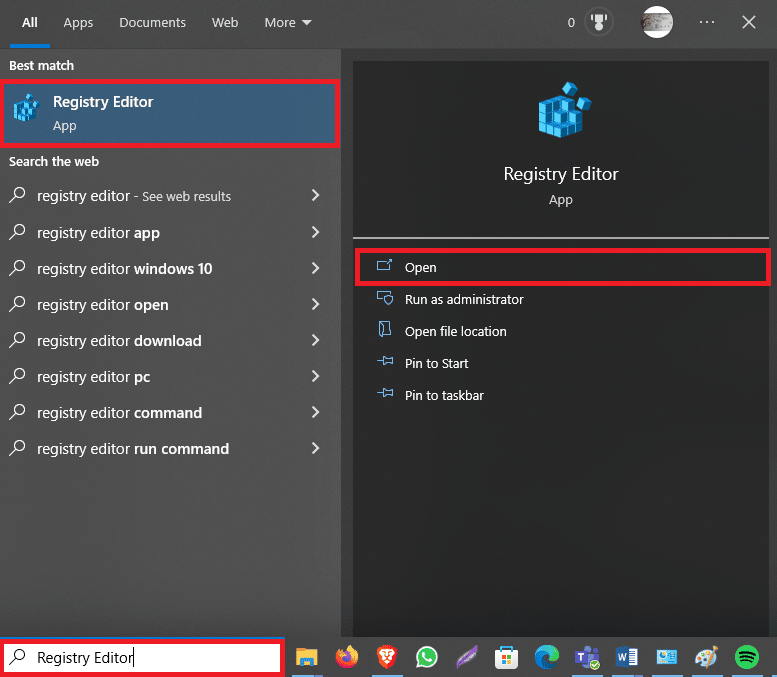Image resolution: width=777 pixels, height=677 pixels.
Task: Open Paint from the taskbar
Action: (706, 657)
